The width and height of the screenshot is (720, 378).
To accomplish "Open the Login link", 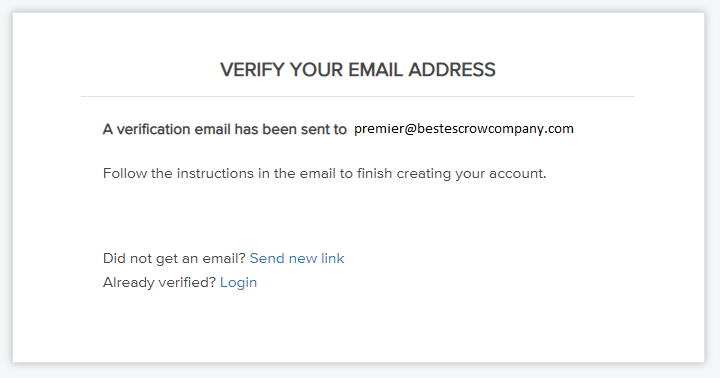I will pyautogui.click(x=238, y=282).
